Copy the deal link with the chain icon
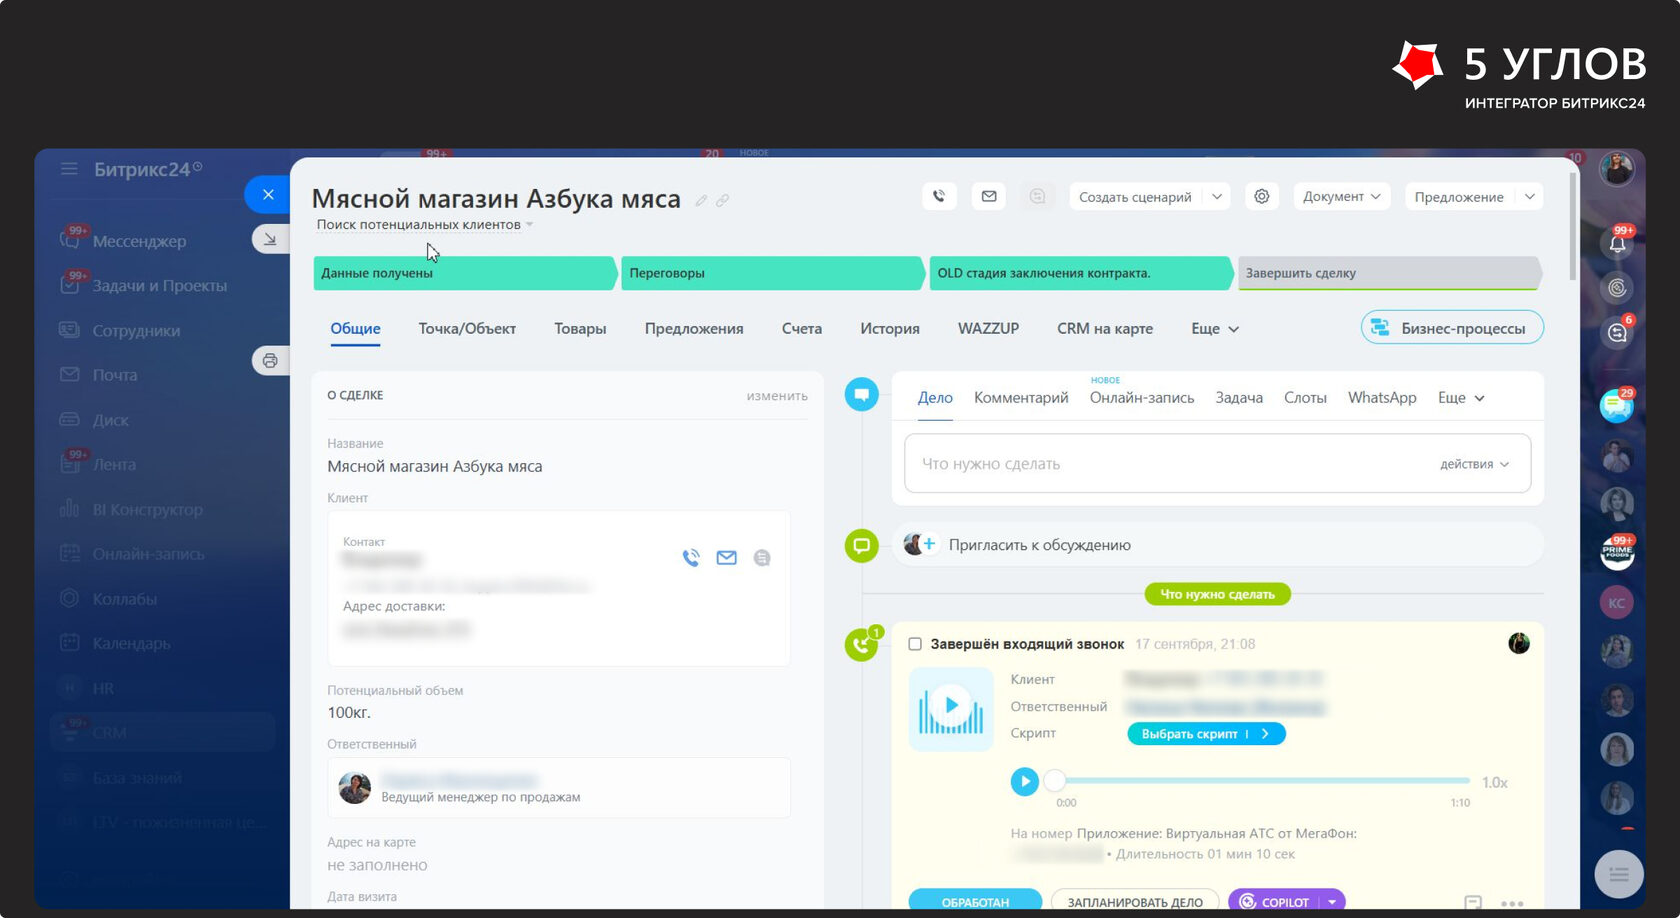This screenshot has width=1680, height=918. pyautogui.click(x=722, y=201)
